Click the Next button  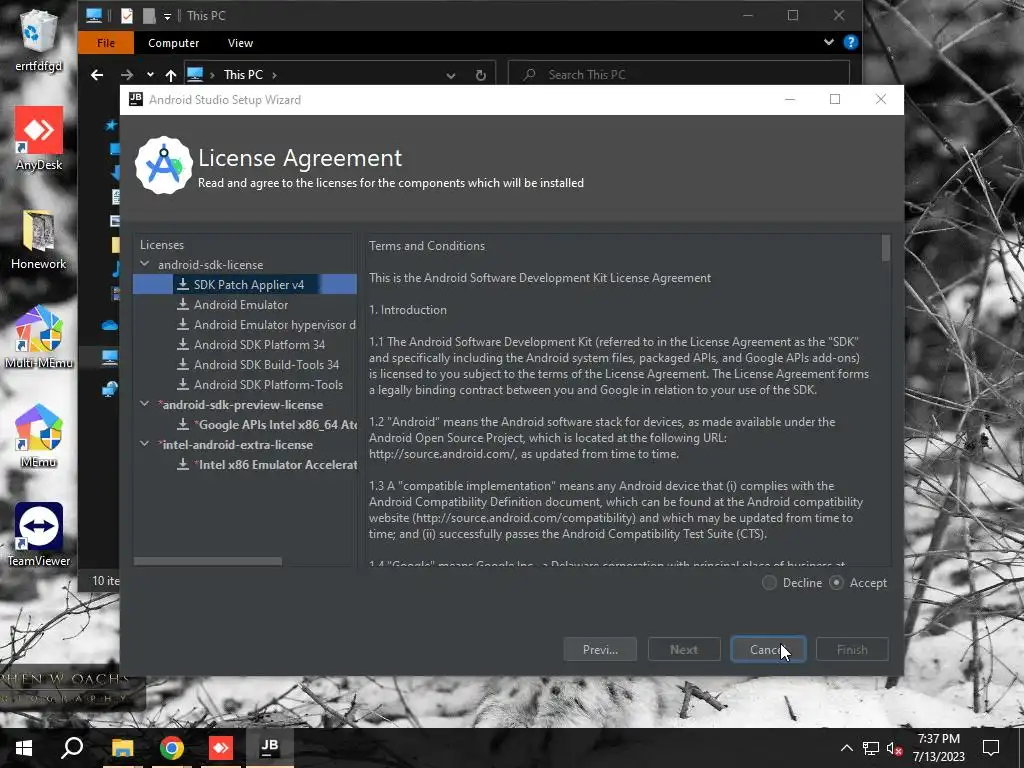click(x=684, y=650)
